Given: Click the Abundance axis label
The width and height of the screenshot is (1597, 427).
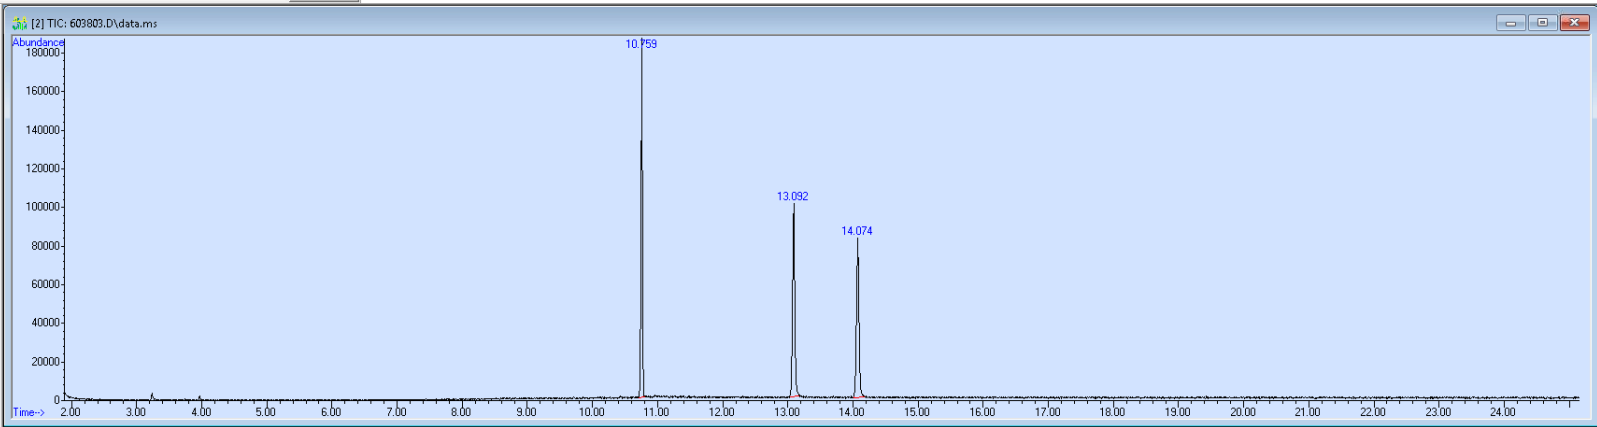Looking at the screenshot, I should (38, 42).
